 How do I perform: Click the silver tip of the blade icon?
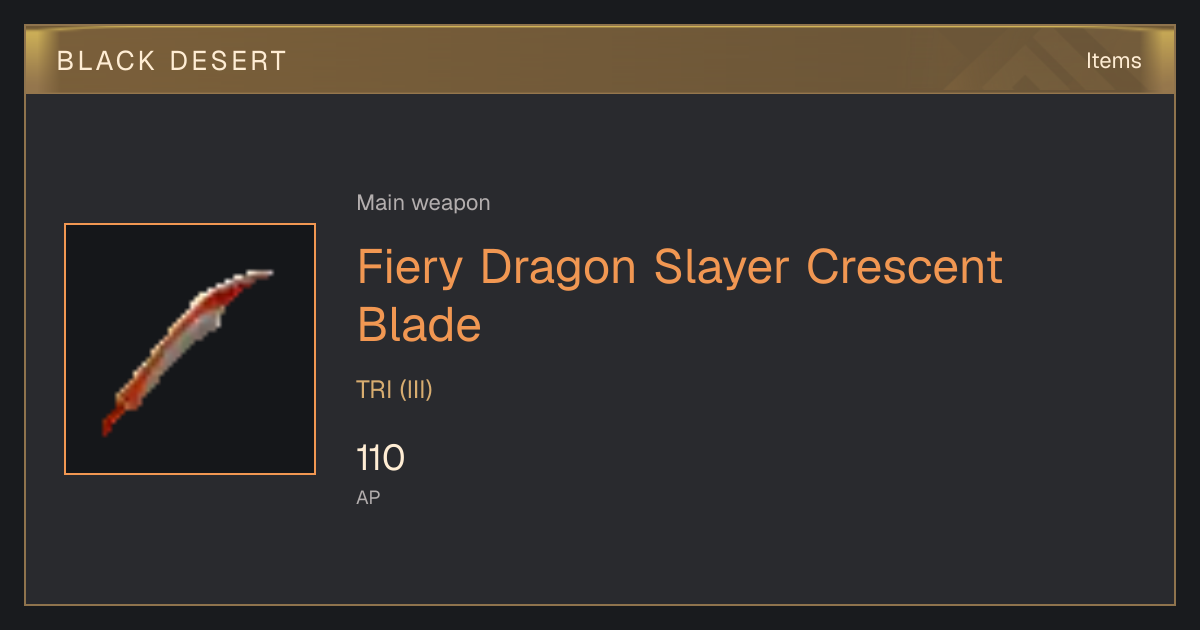point(256,274)
